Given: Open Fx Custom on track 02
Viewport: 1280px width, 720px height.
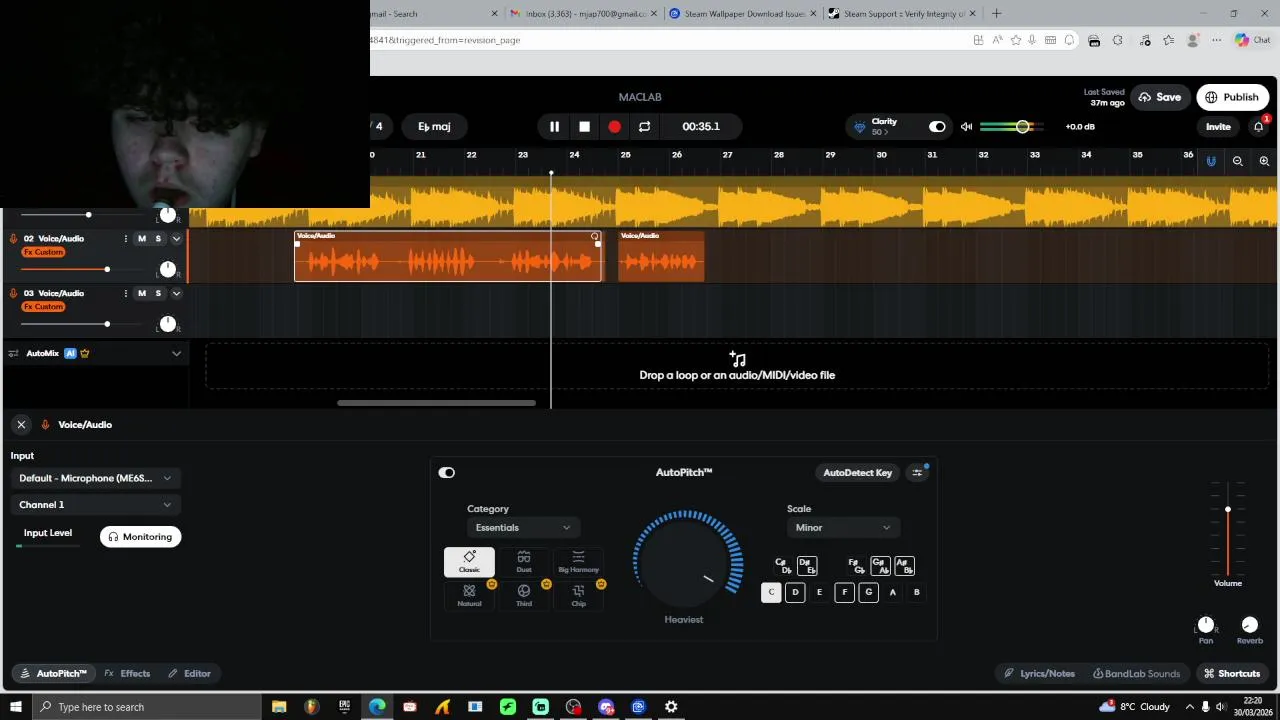Looking at the screenshot, I should pos(43,252).
